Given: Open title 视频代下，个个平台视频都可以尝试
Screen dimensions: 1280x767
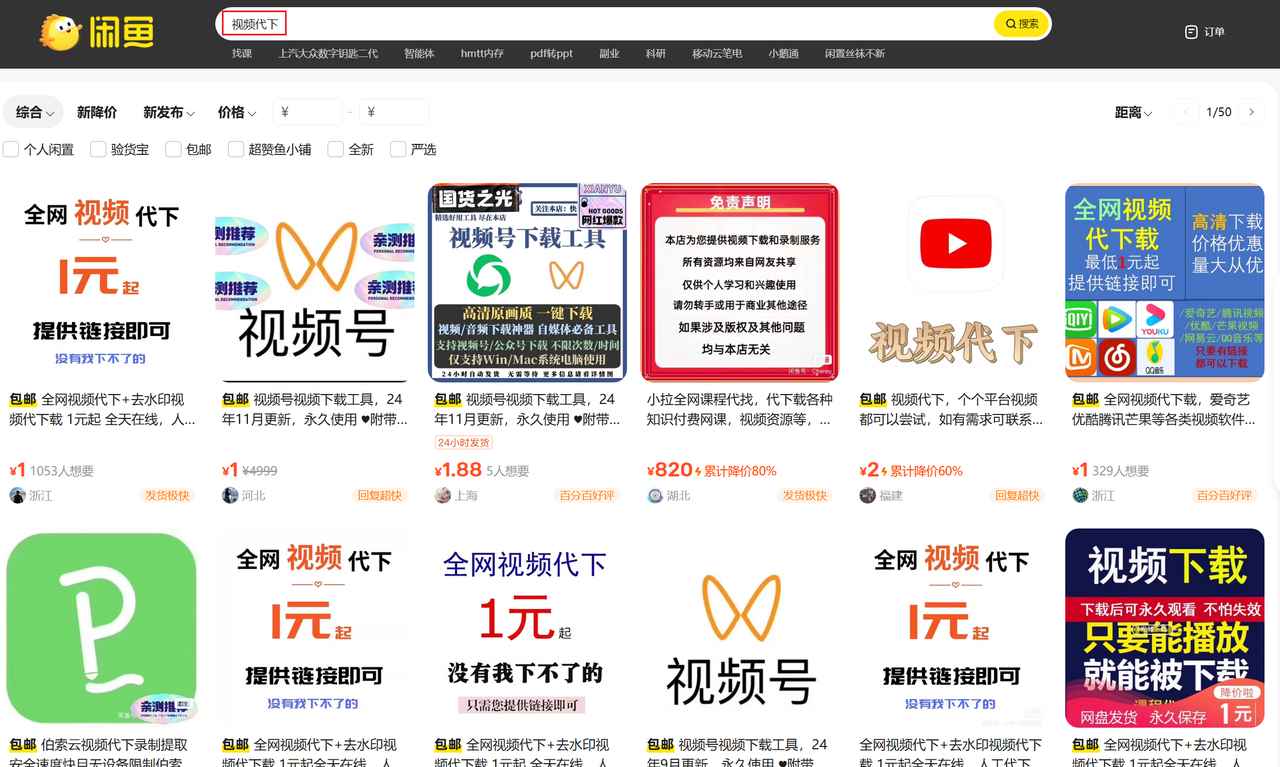Looking at the screenshot, I should pos(952,409).
